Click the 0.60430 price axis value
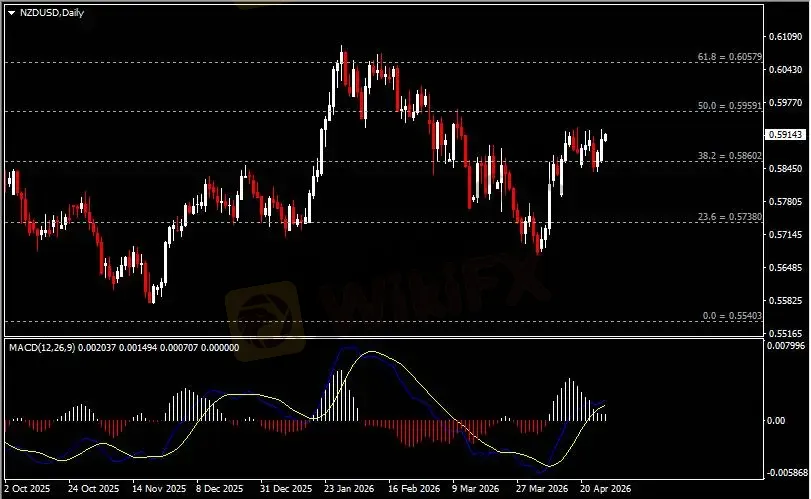The height and width of the screenshot is (499, 811). 785,69
